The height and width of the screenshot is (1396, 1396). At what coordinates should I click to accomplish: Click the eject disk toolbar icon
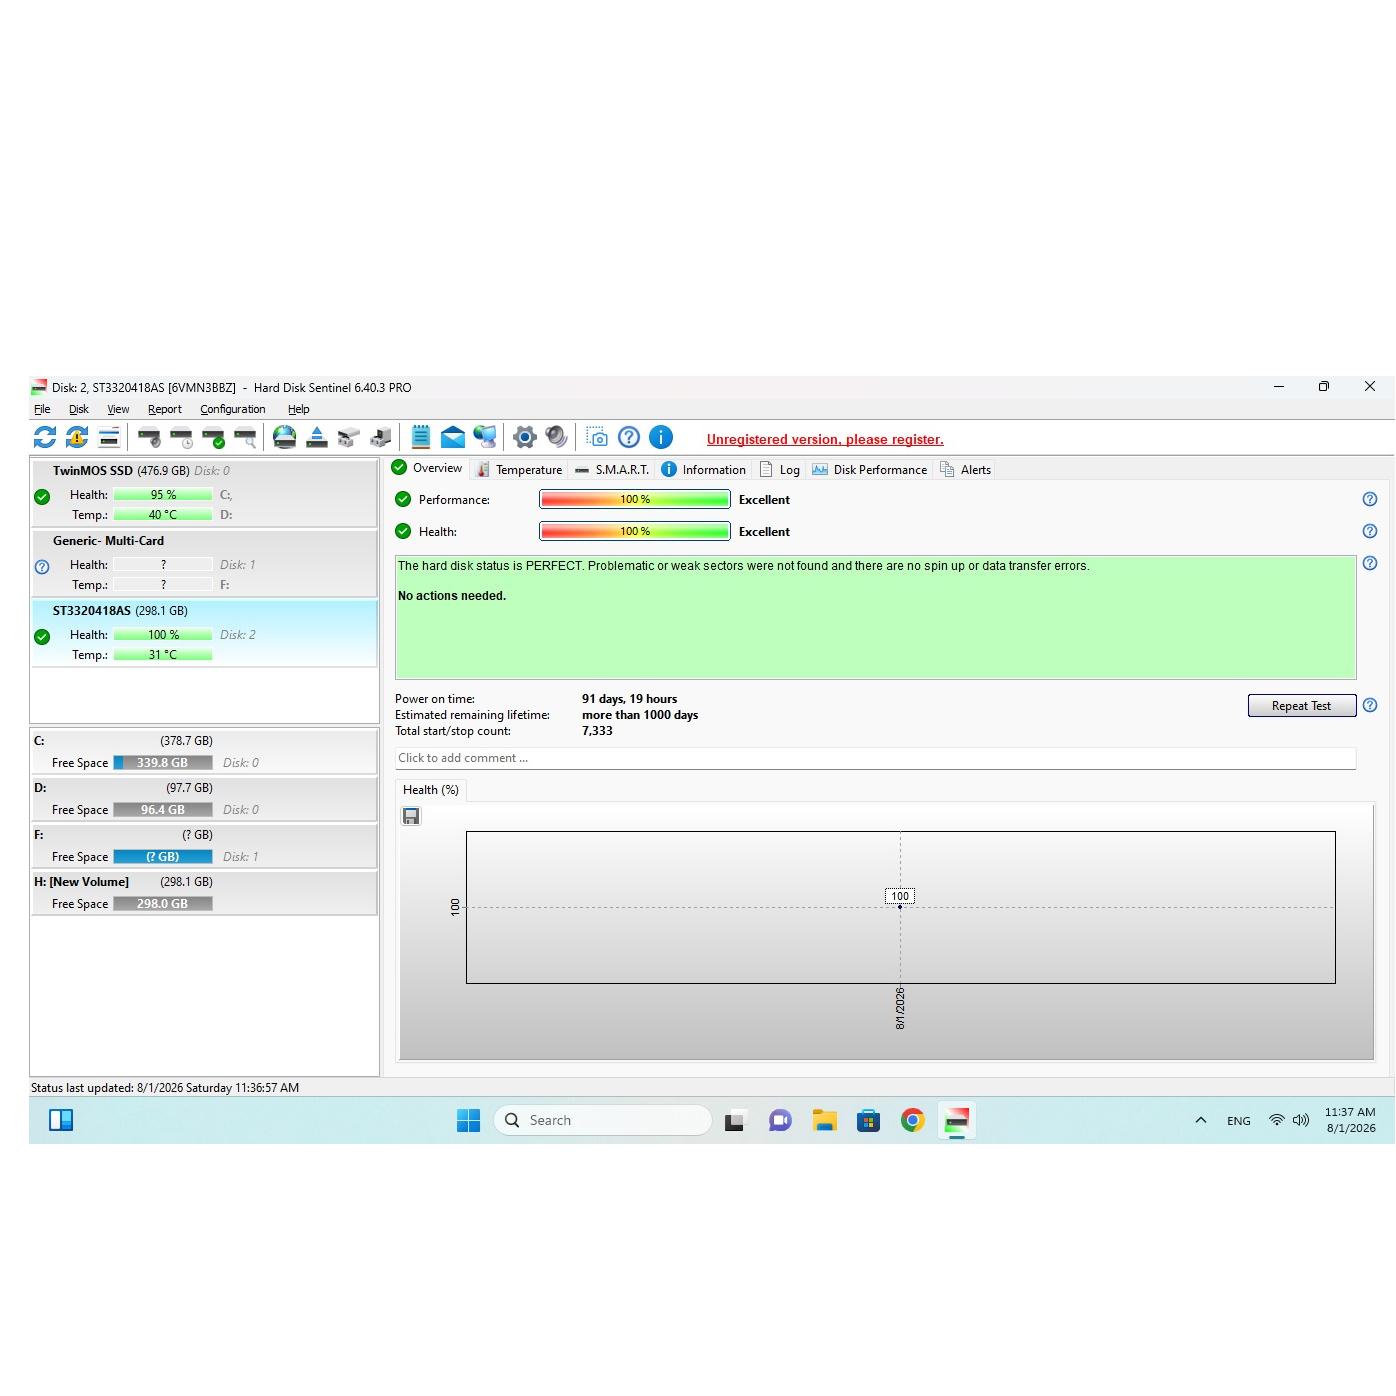point(317,437)
